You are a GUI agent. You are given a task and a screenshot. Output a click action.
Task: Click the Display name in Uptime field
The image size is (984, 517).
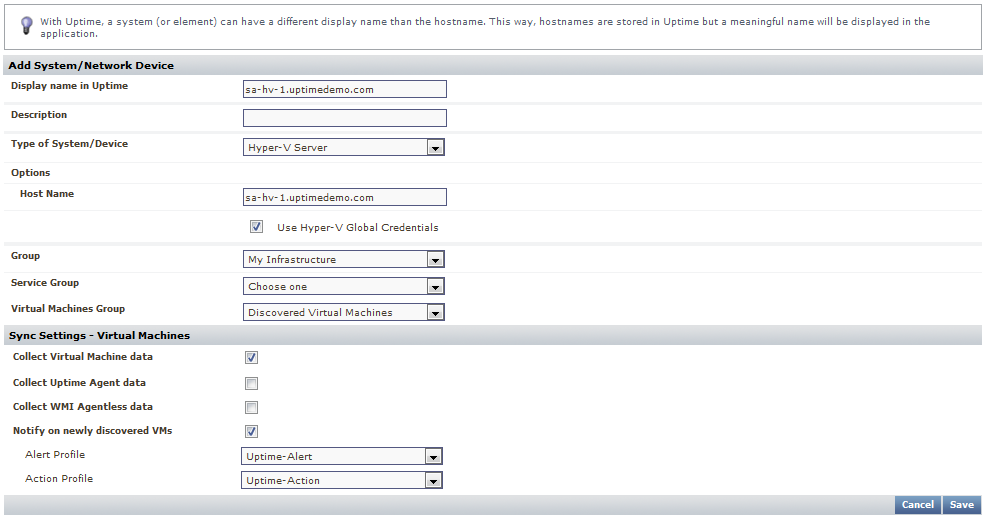tap(344, 89)
